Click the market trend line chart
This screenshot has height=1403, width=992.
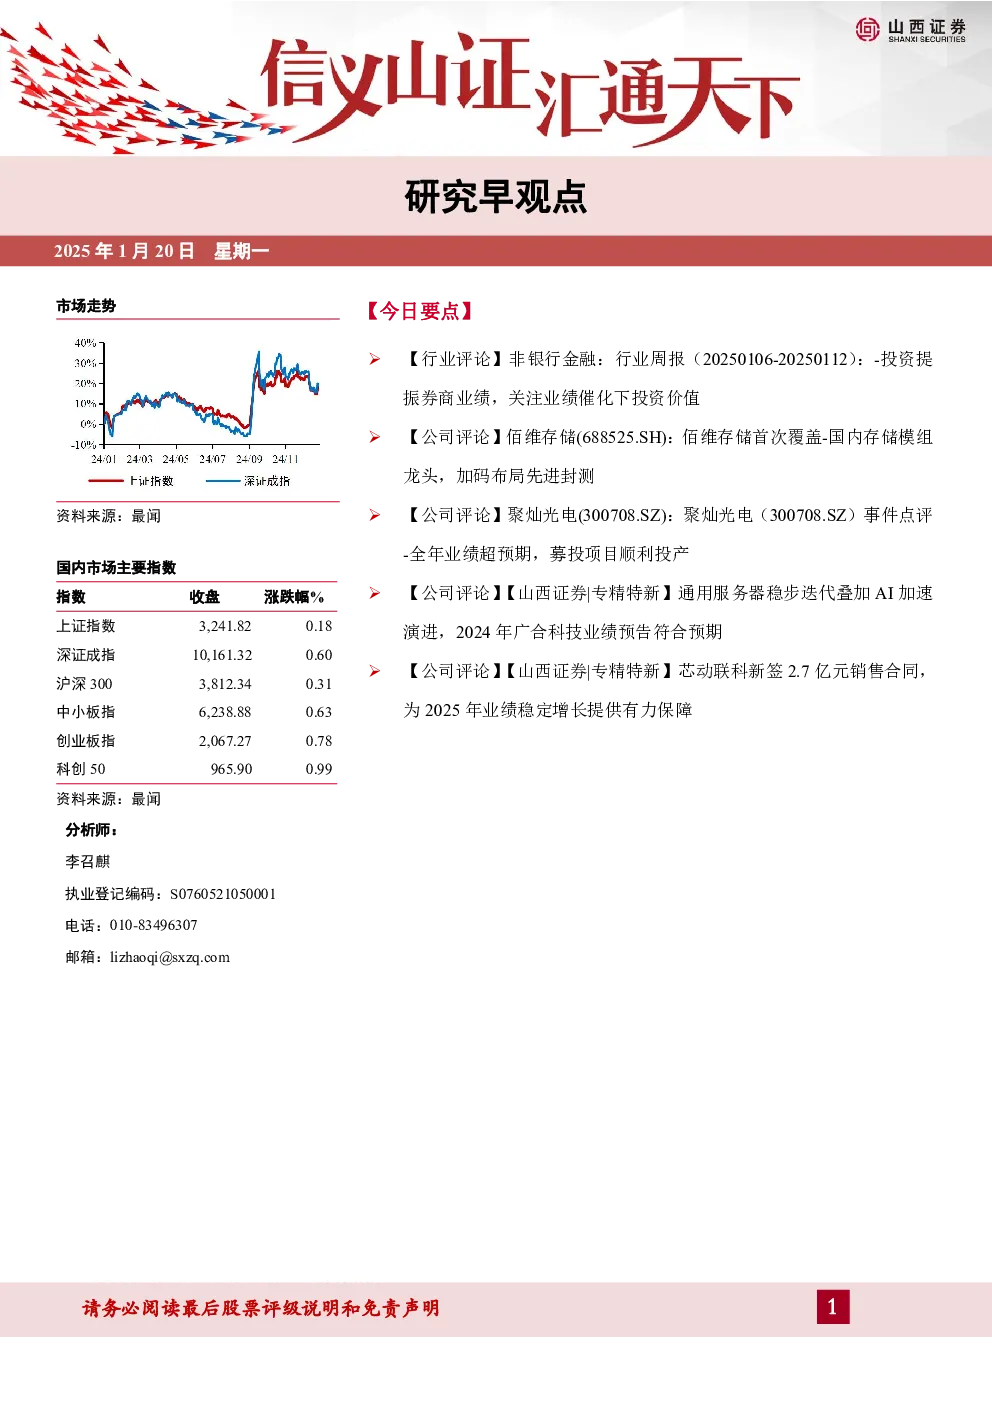(197, 403)
